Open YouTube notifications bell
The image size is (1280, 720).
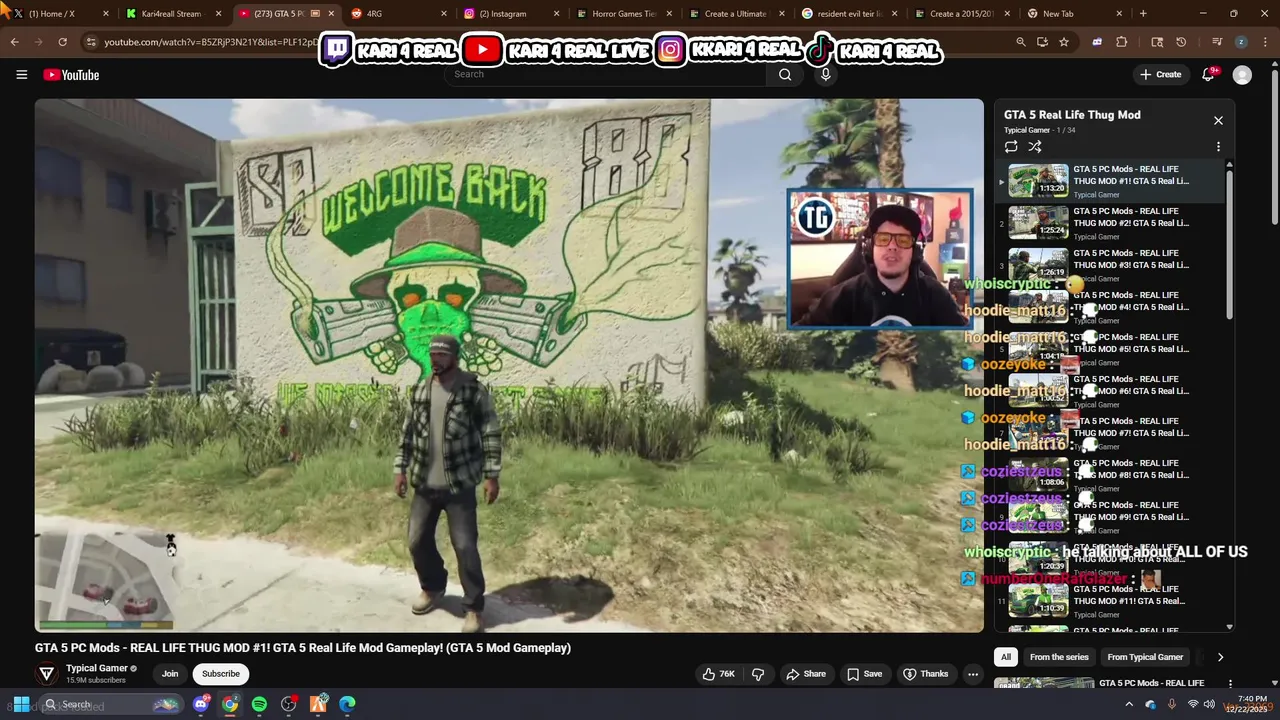tap(1208, 75)
